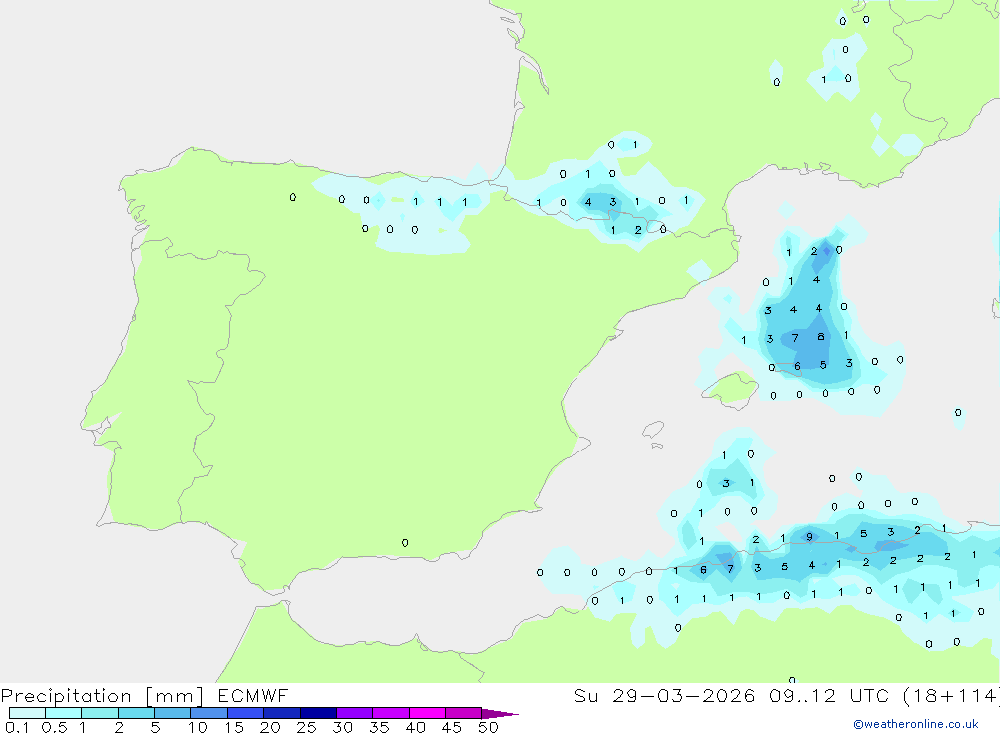Click the legend label '10'
This screenshot has width=1000, height=733.
pyautogui.click(x=198, y=727)
